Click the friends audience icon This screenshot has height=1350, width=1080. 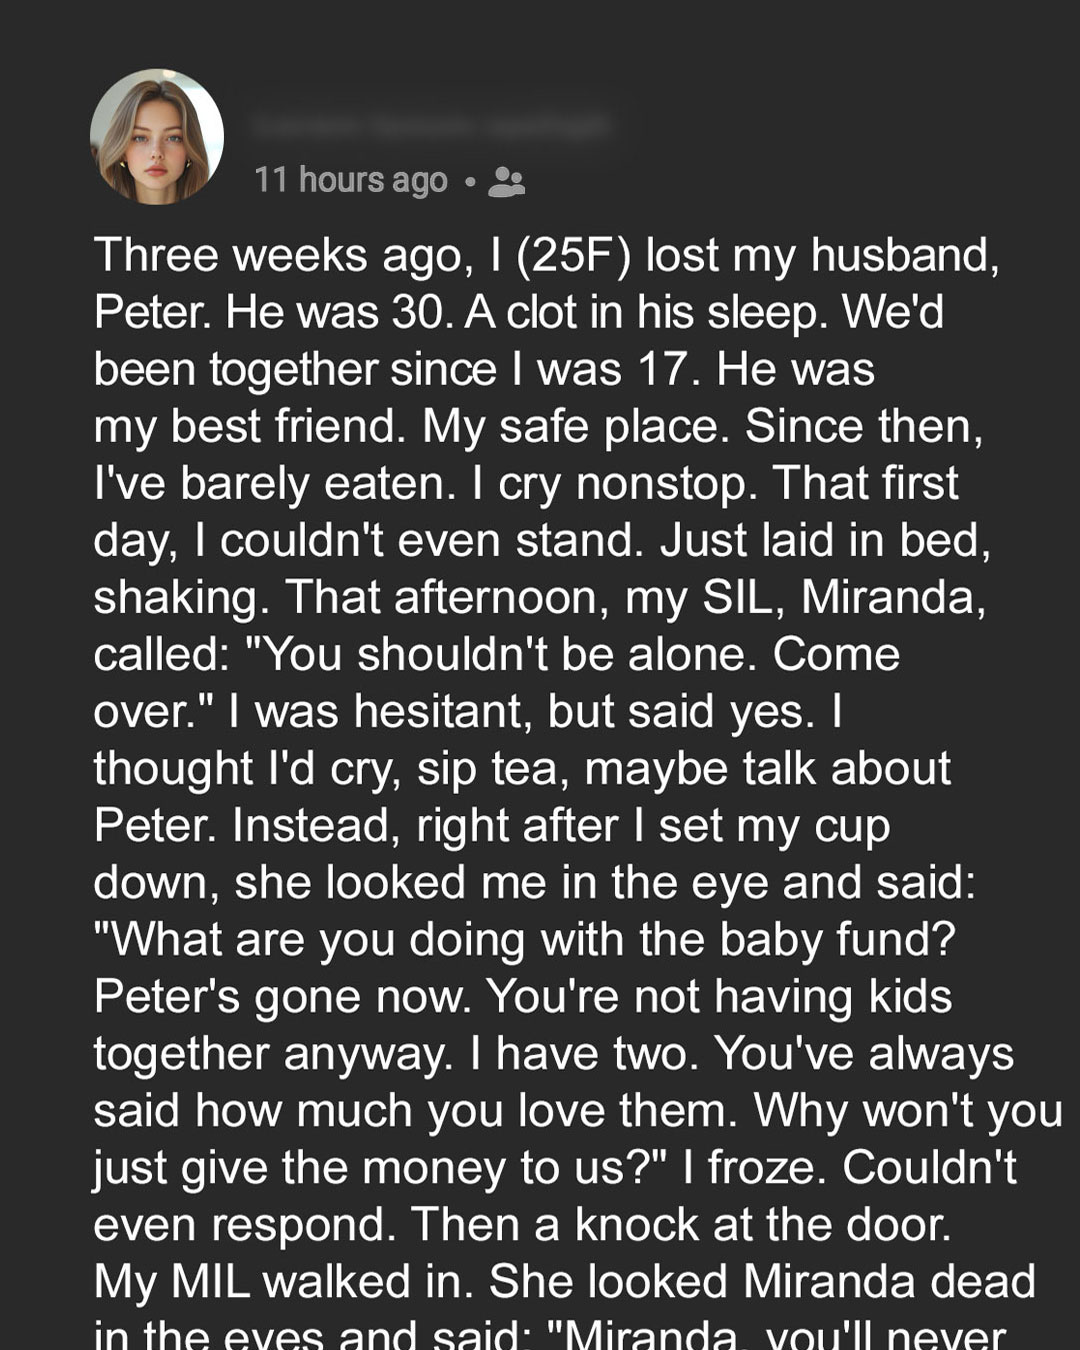506,181
